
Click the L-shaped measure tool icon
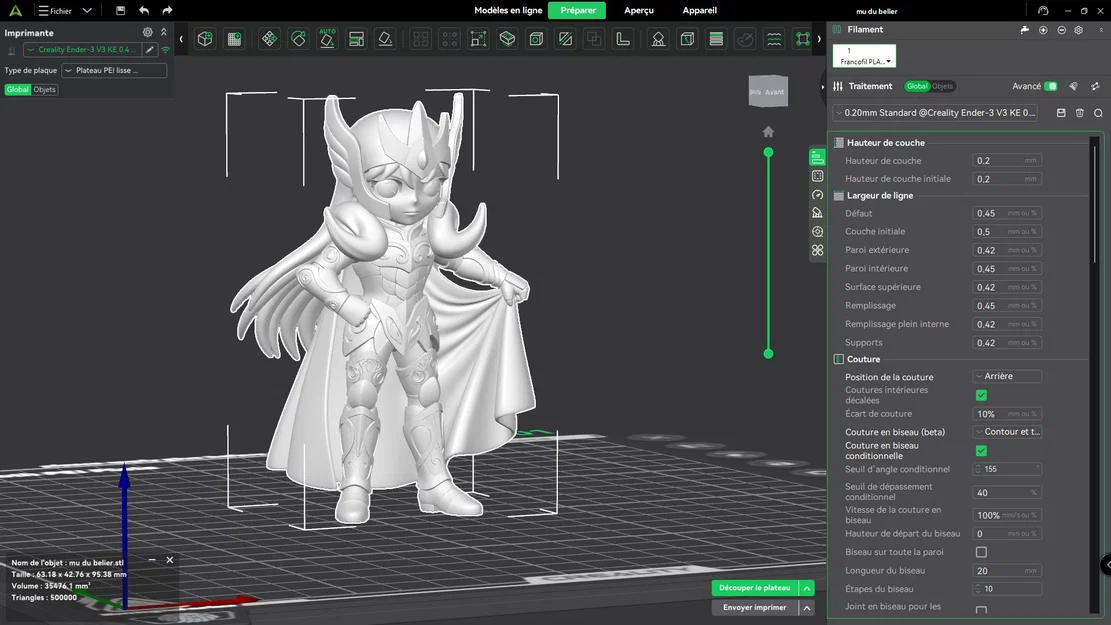coord(623,39)
